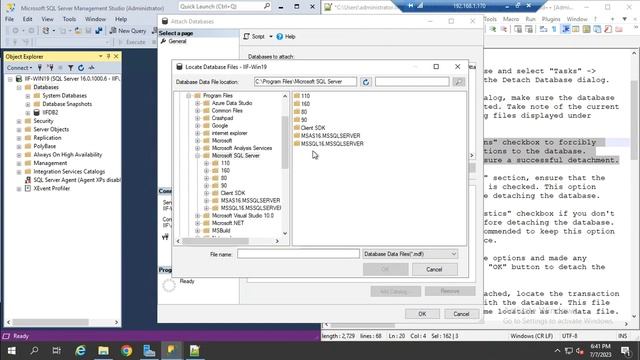Click the Database Data File location field

305,82
